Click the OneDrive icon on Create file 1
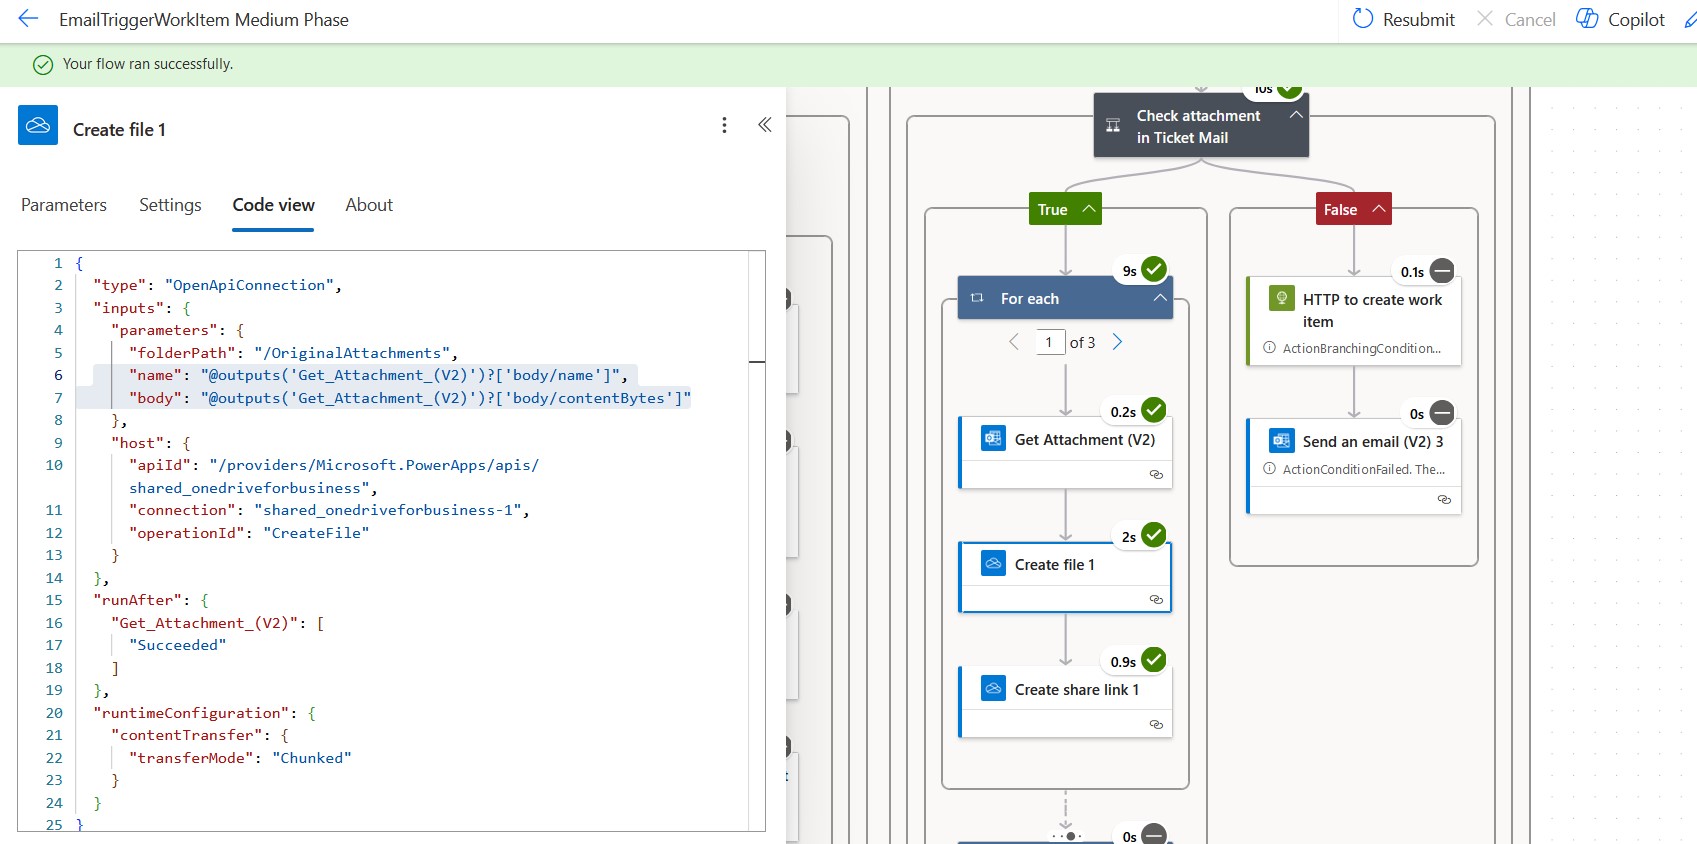 click(993, 564)
